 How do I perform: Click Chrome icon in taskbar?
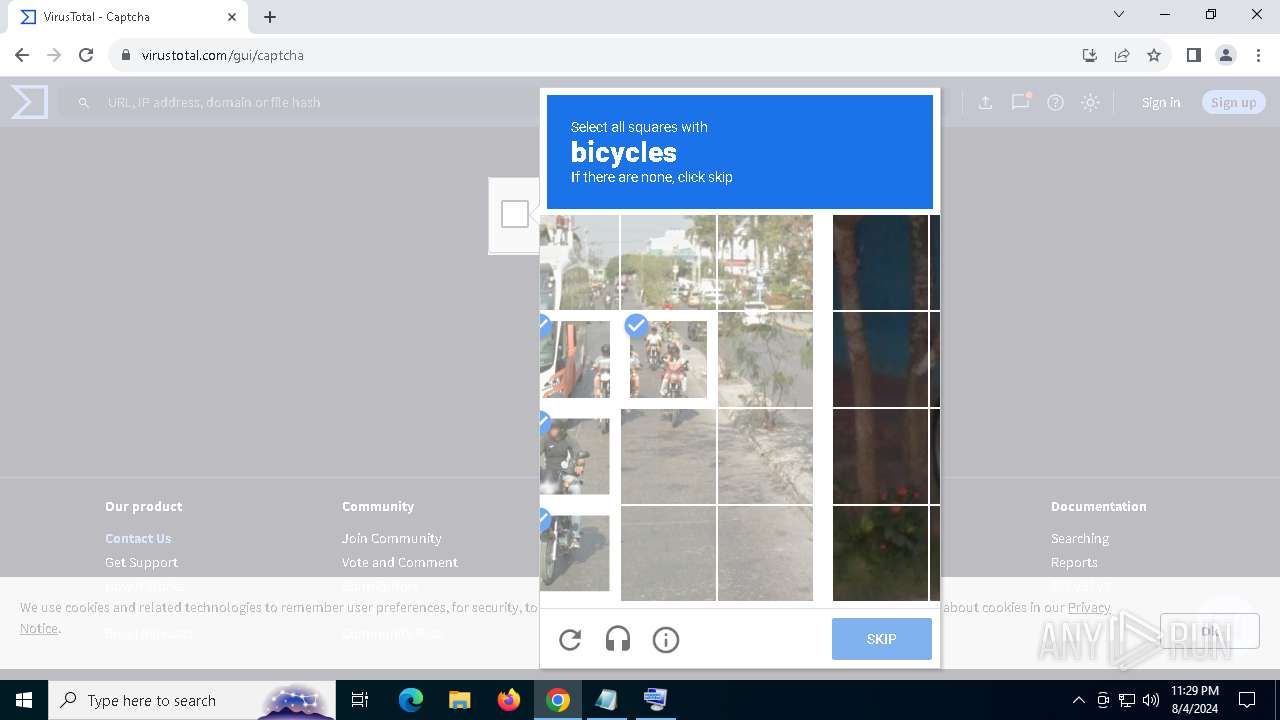[558, 700]
